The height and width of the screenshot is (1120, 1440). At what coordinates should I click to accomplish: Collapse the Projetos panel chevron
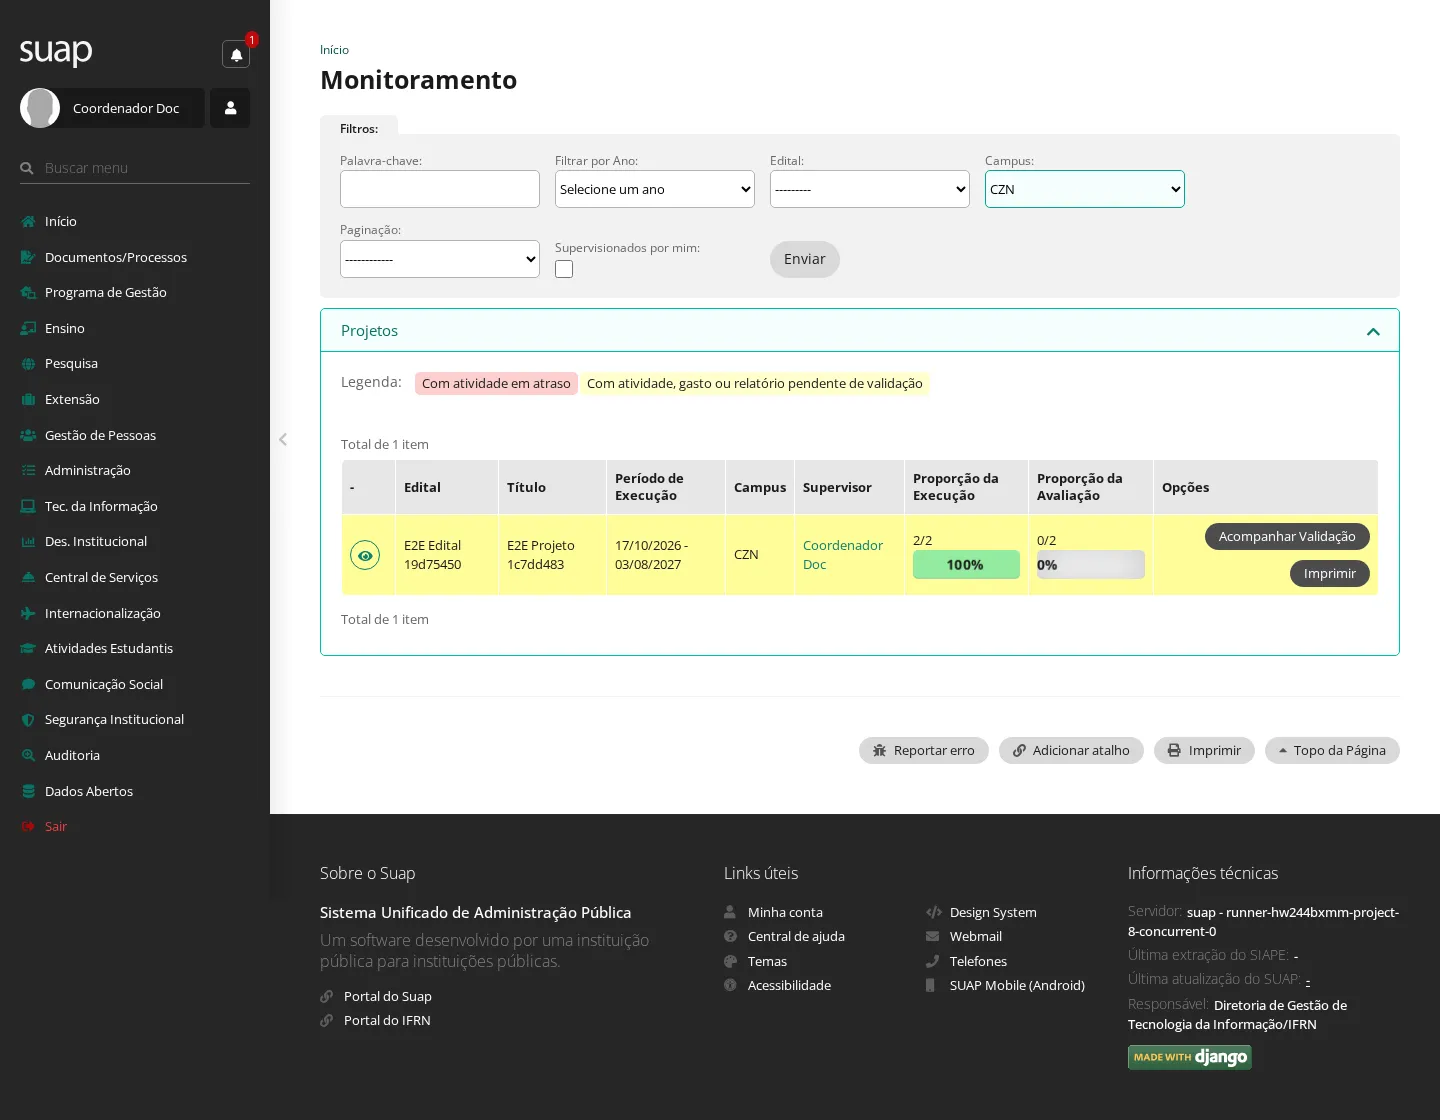coord(1373,332)
